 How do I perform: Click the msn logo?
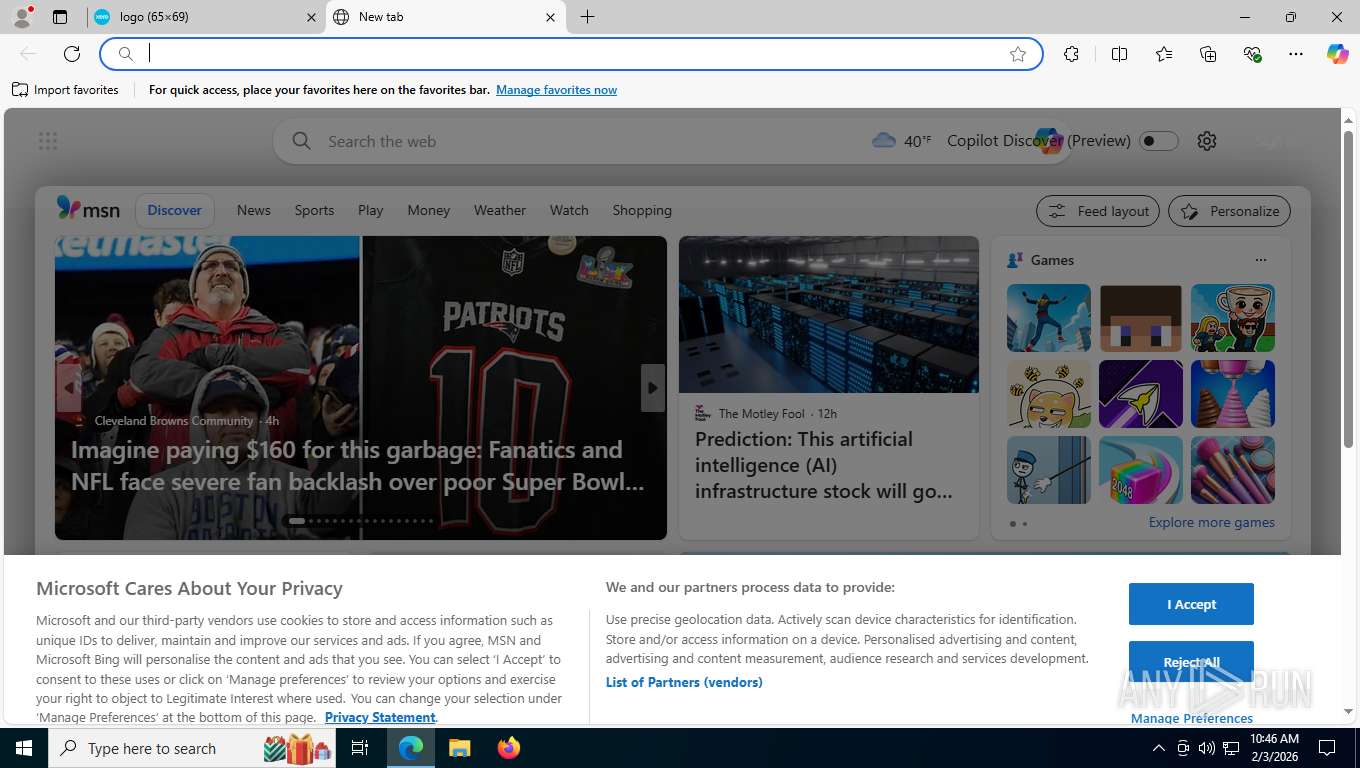coord(88,209)
